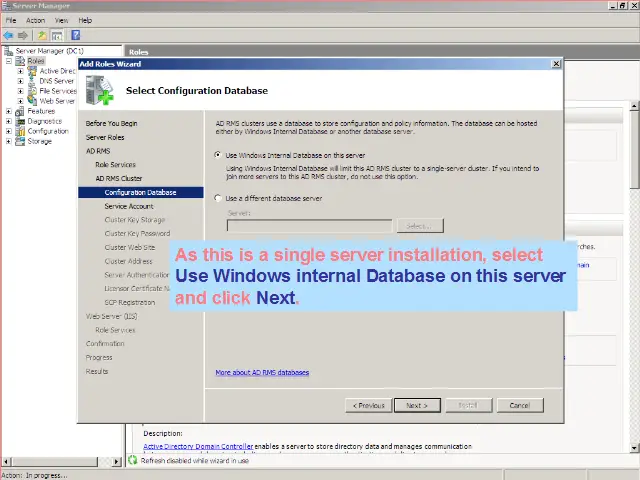This screenshot has width=640, height=480.
Task: Click Progress wizard step
Action: coord(99,358)
